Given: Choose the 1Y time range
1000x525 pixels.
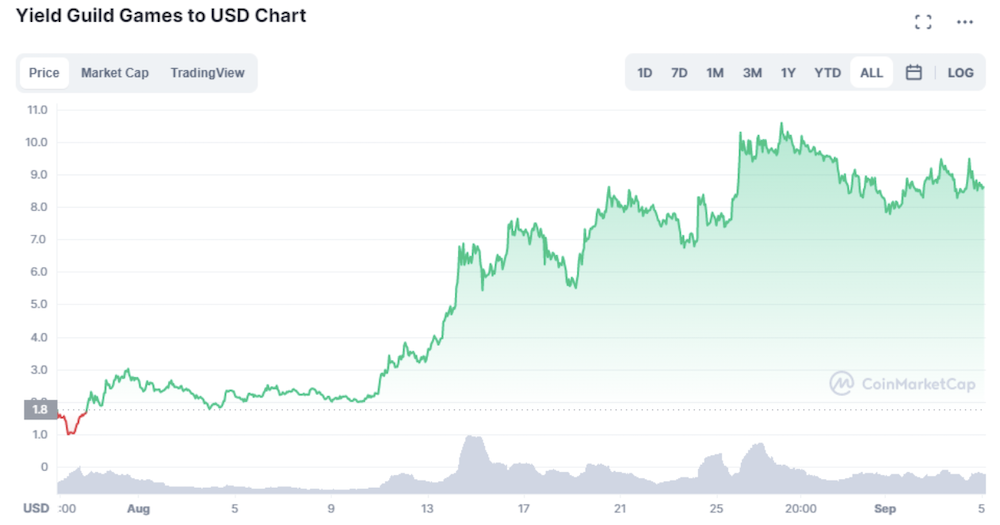Looking at the screenshot, I should click(788, 73).
